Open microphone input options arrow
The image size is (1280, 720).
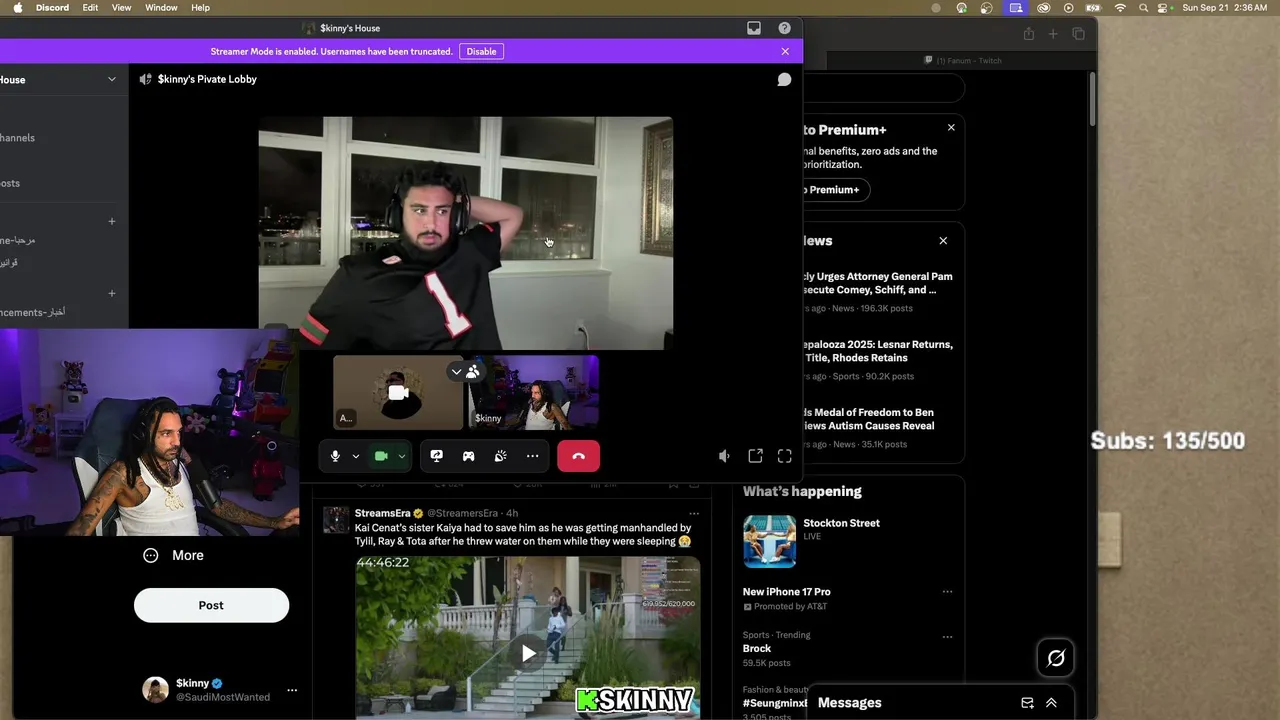pyautogui.click(x=355, y=456)
